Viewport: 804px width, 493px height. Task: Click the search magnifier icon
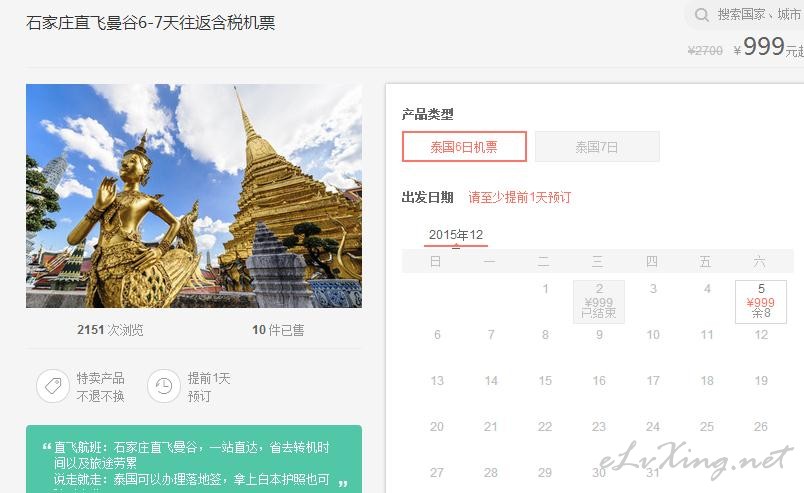pyautogui.click(x=701, y=15)
